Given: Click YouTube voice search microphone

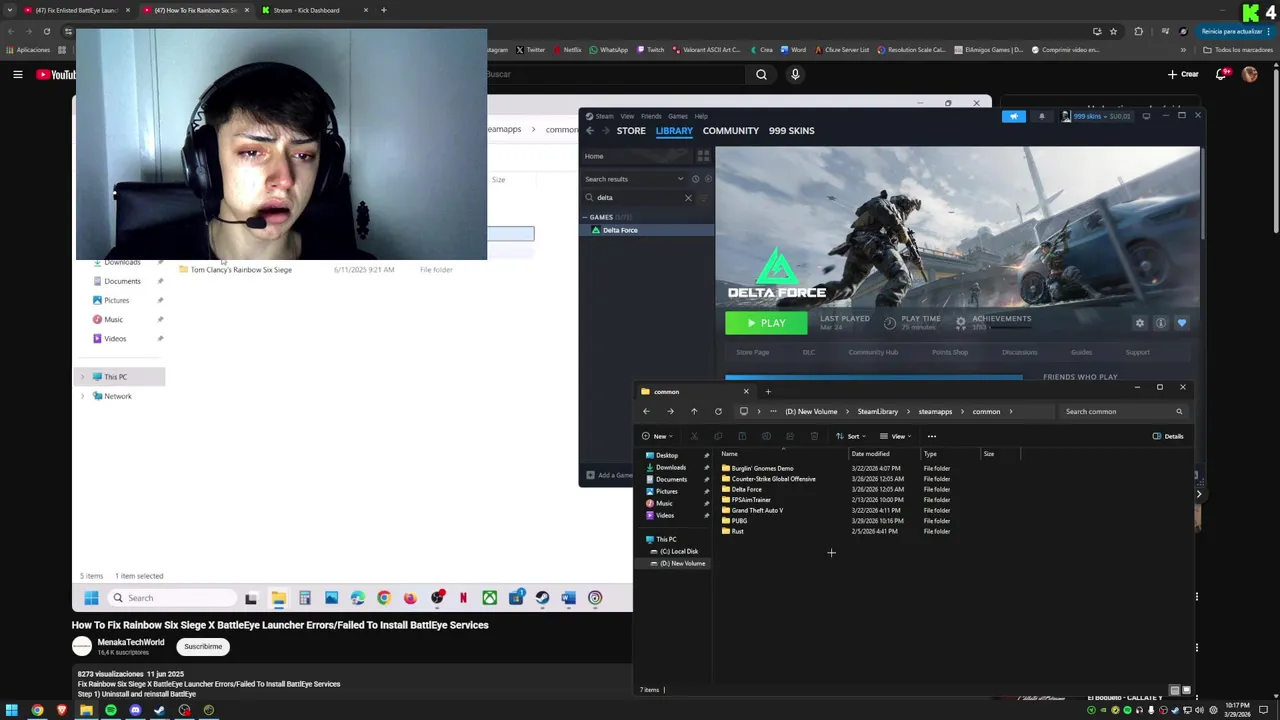Looking at the screenshot, I should [795, 74].
